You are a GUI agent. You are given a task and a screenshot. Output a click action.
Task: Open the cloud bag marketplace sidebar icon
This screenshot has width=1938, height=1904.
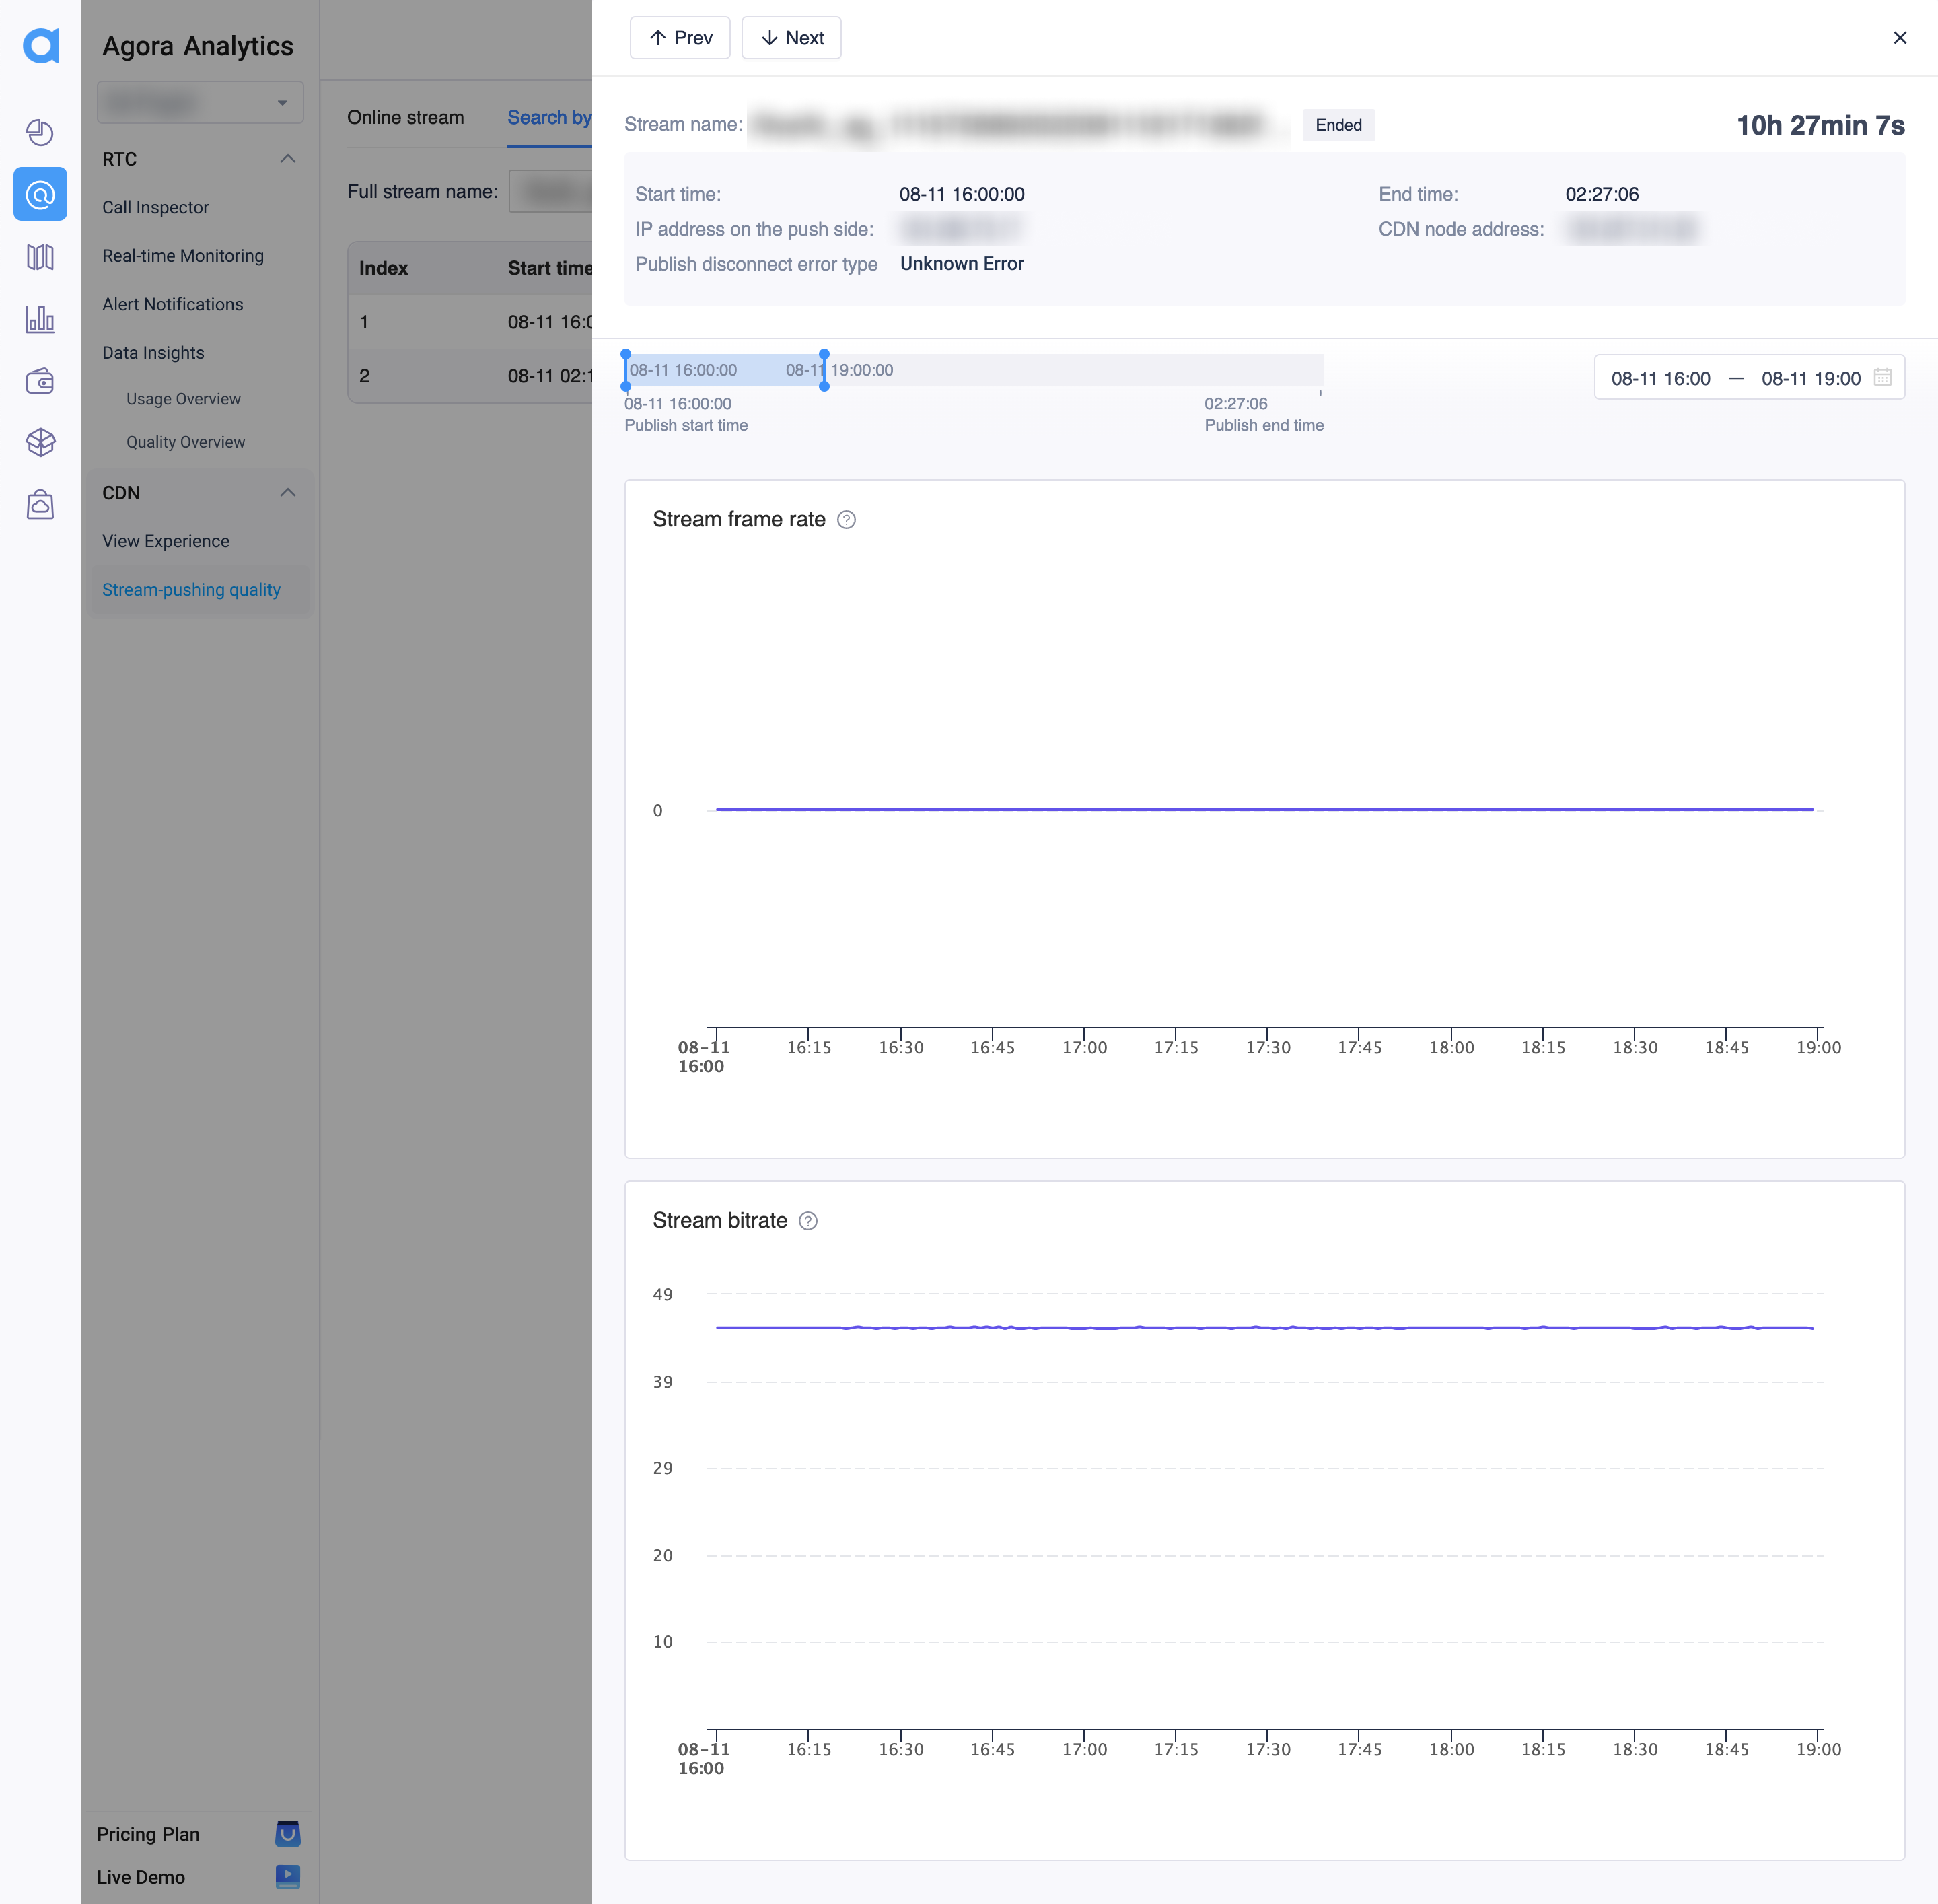tap(40, 505)
